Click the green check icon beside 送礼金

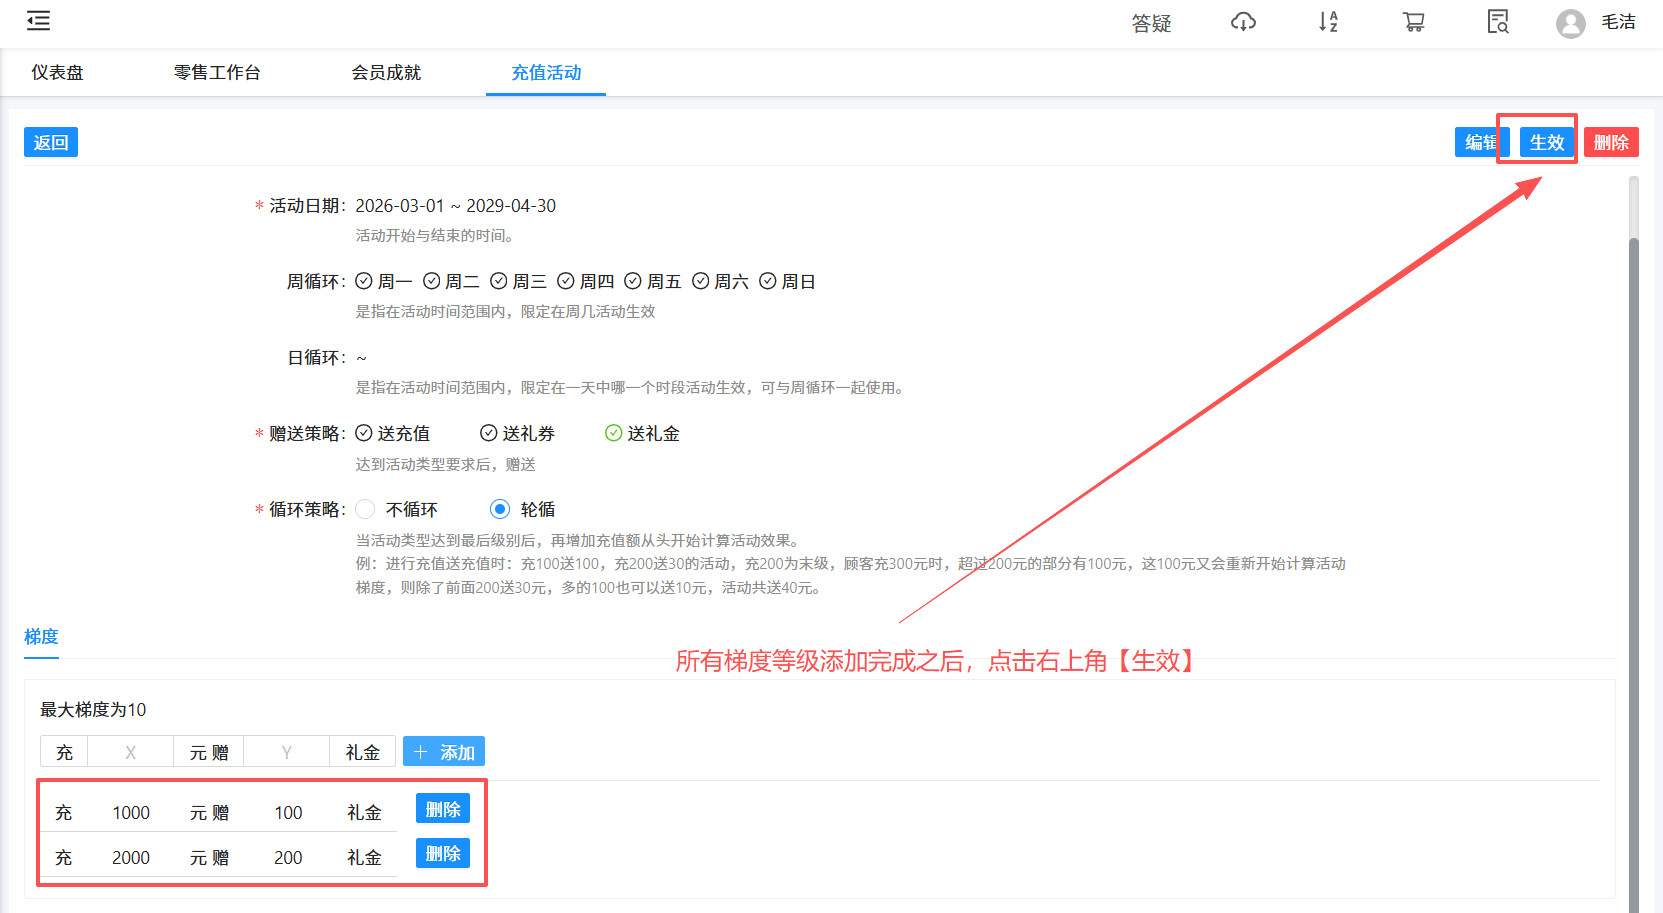click(x=612, y=432)
